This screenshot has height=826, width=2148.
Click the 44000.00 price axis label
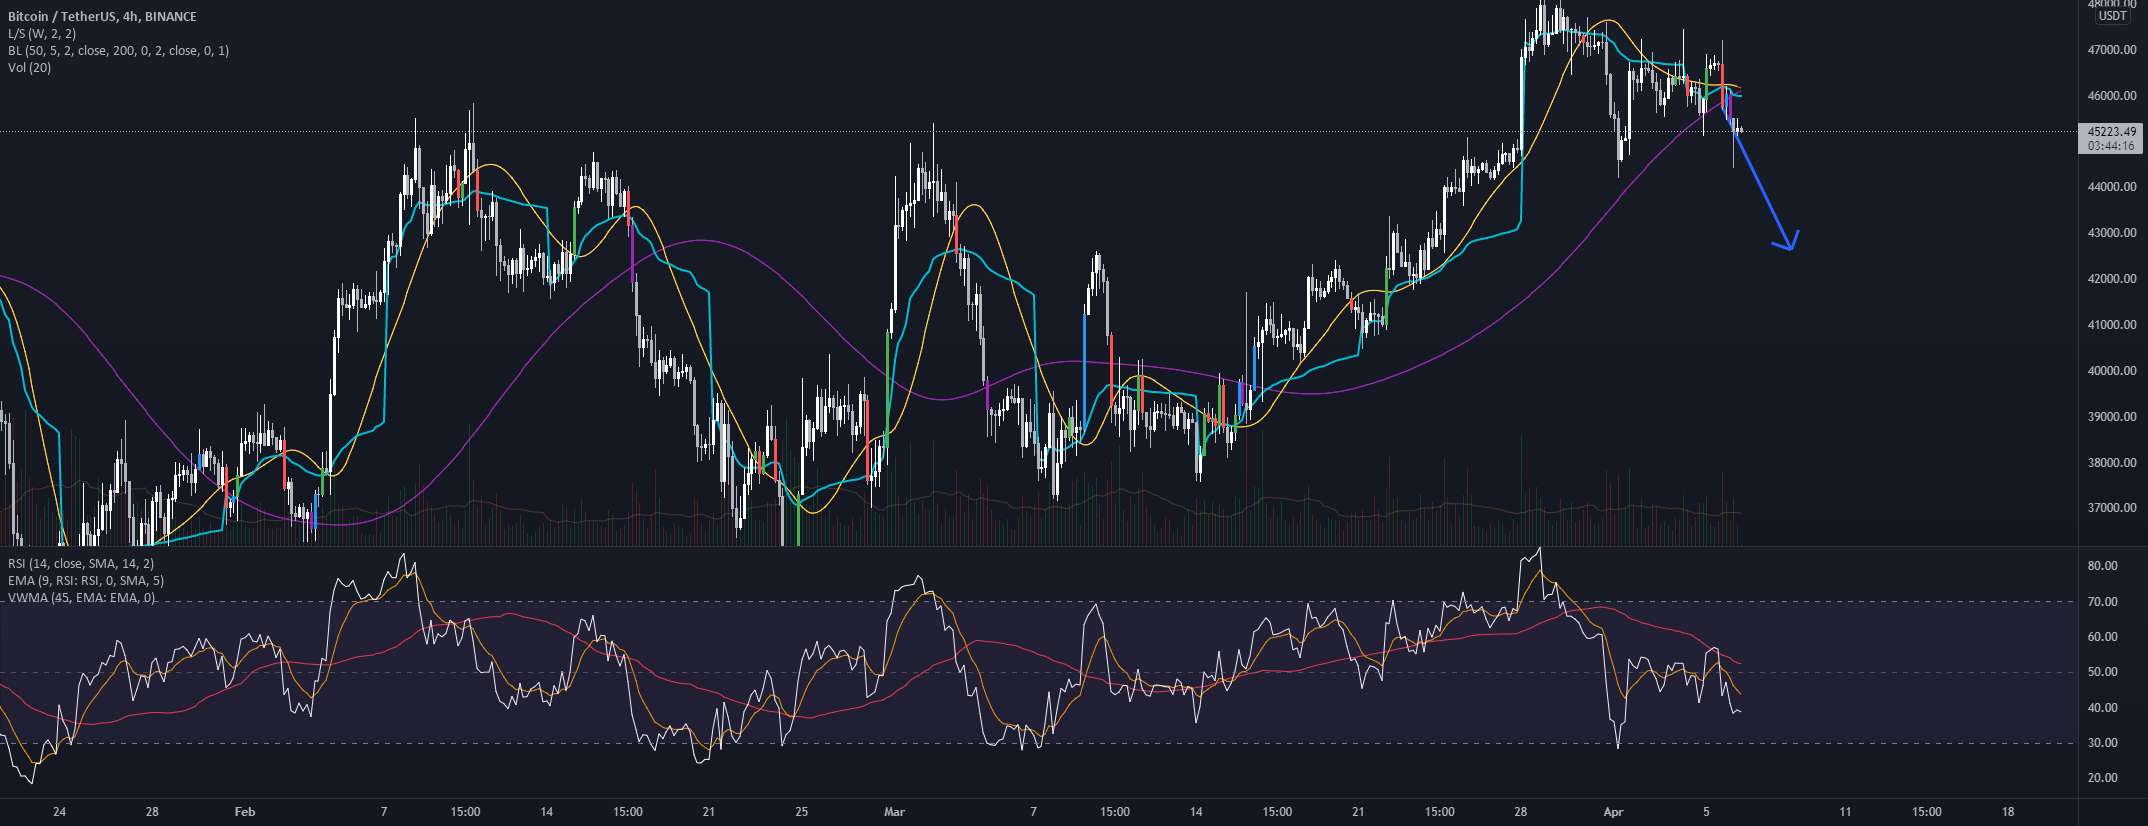click(x=2112, y=188)
